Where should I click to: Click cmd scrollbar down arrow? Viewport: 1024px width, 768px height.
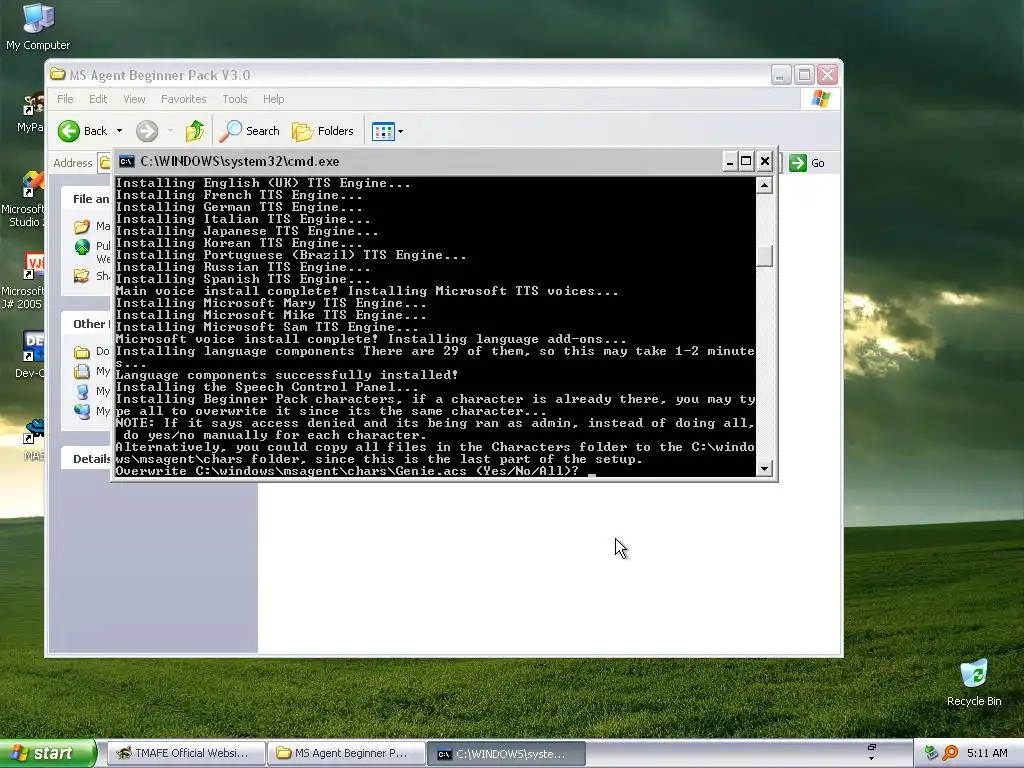pos(765,468)
